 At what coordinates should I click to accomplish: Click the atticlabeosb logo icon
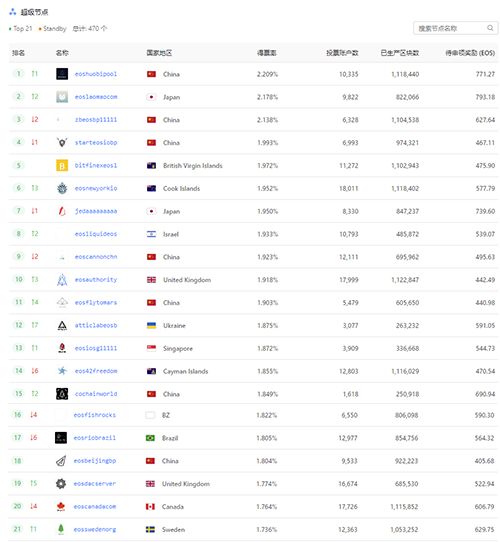click(x=62, y=325)
